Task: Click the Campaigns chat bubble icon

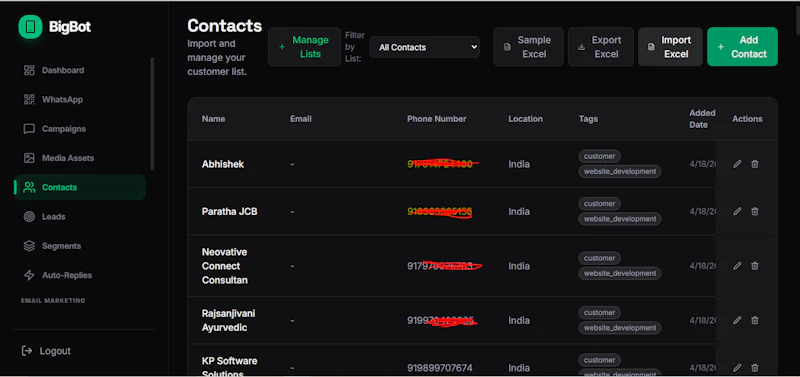Action: click(29, 129)
